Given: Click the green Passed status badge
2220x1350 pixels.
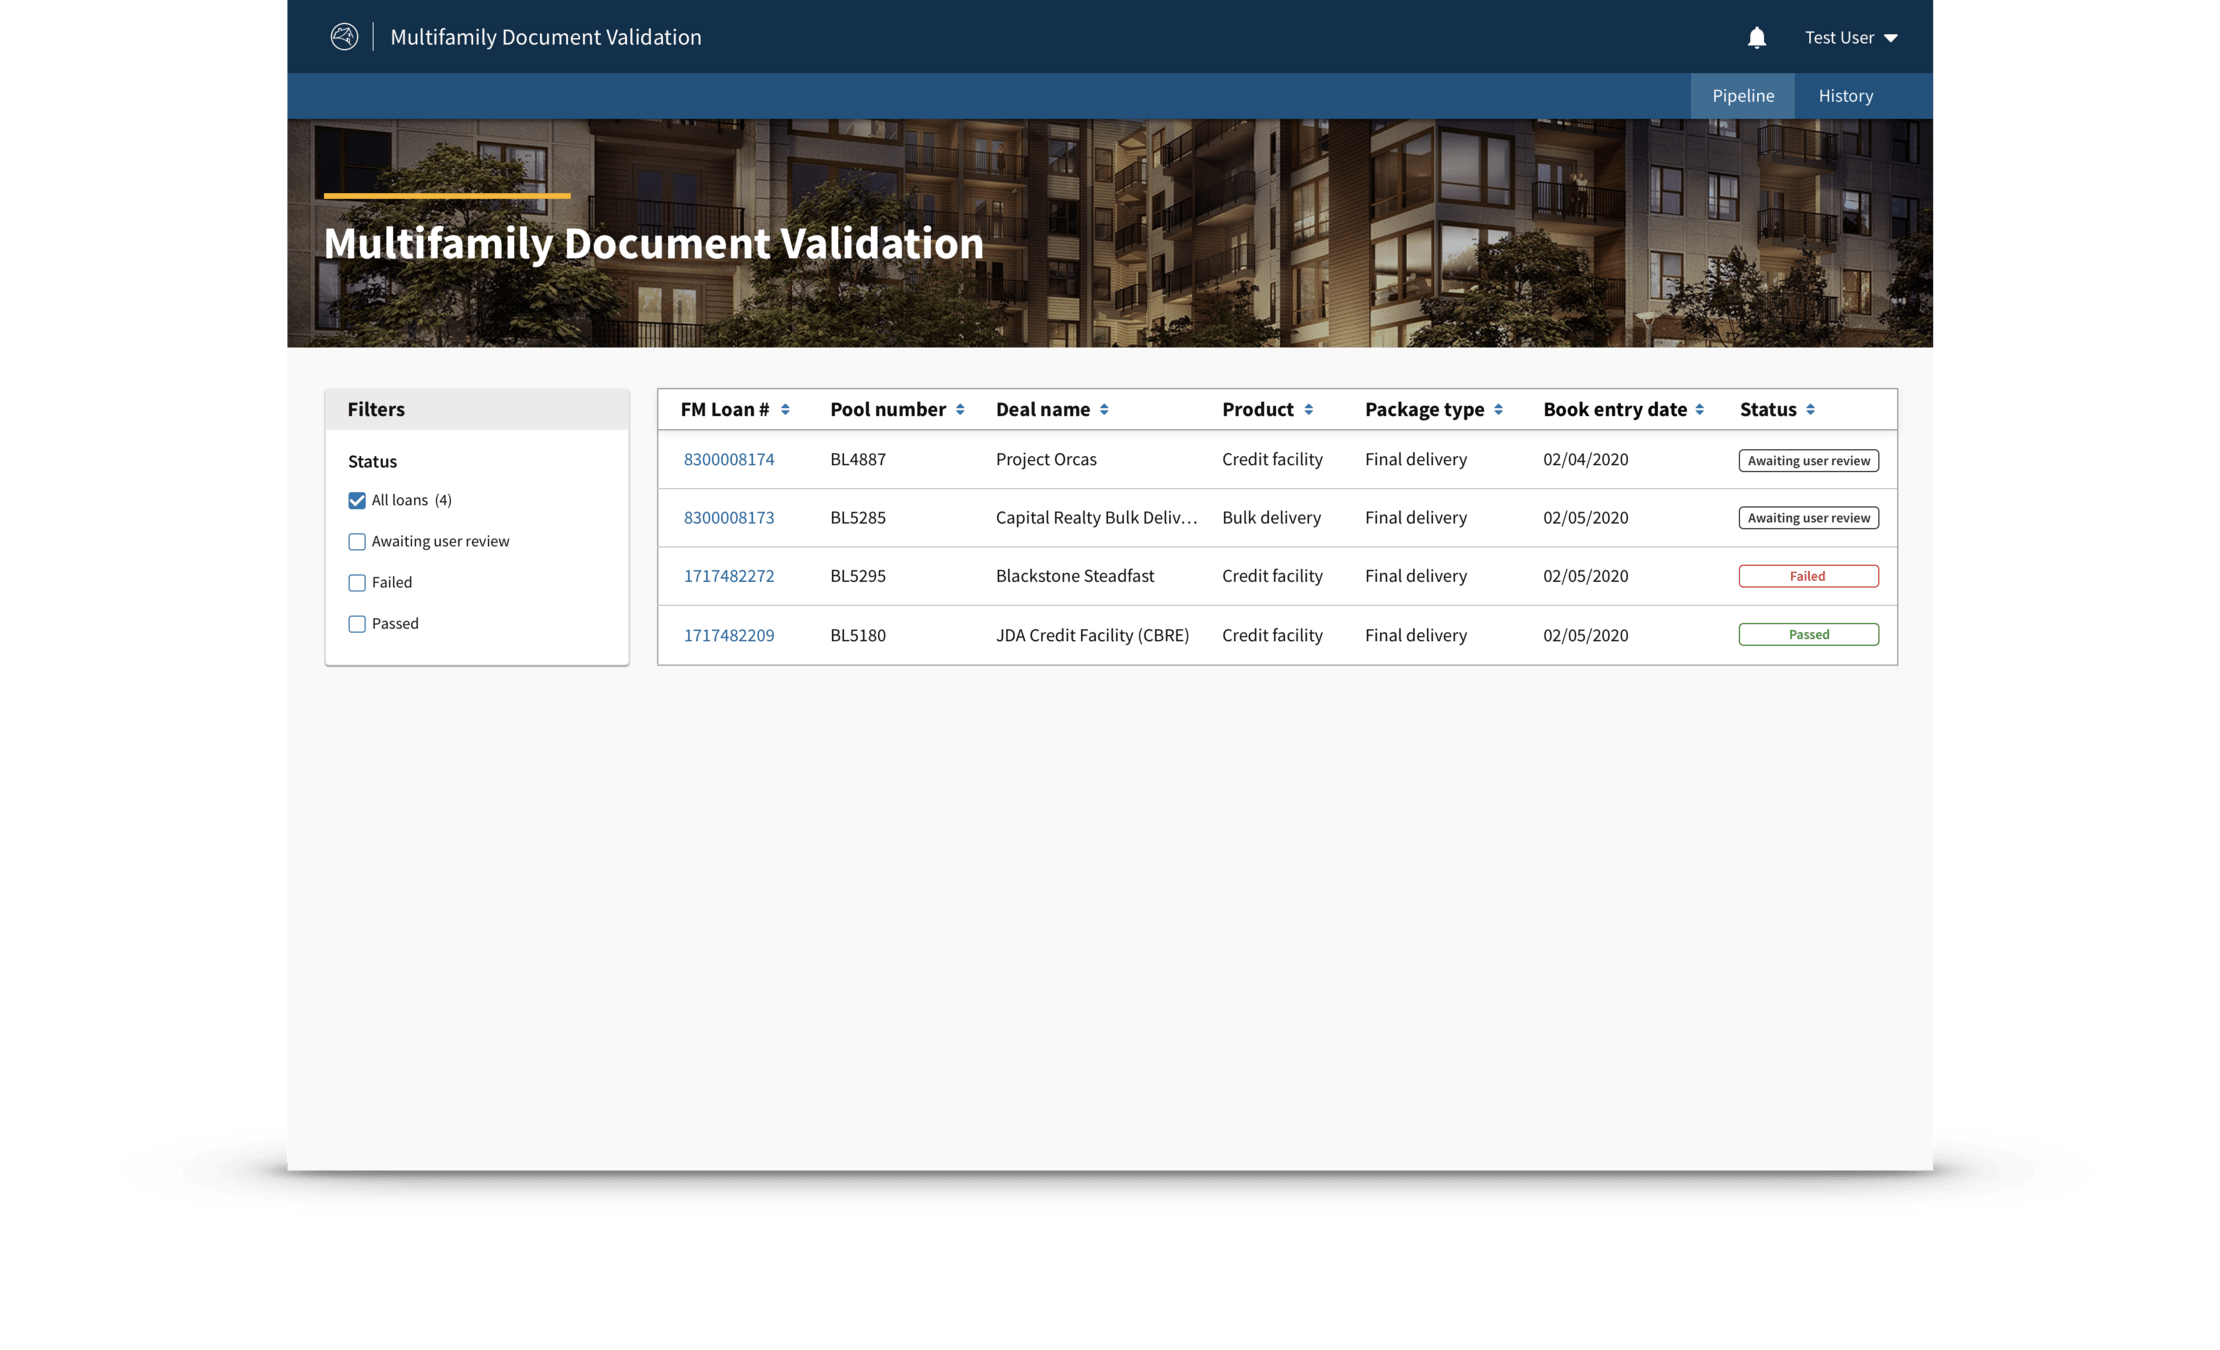Looking at the screenshot, I should (1808, 635).
